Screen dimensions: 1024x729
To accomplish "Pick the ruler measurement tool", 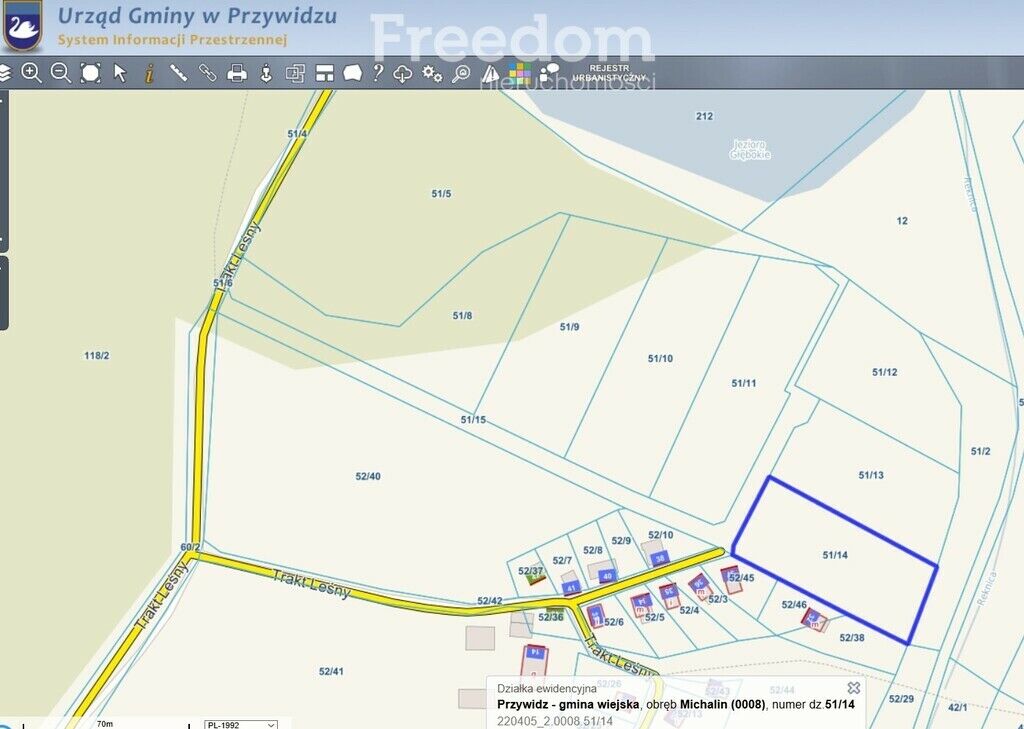I will (178, 73).
